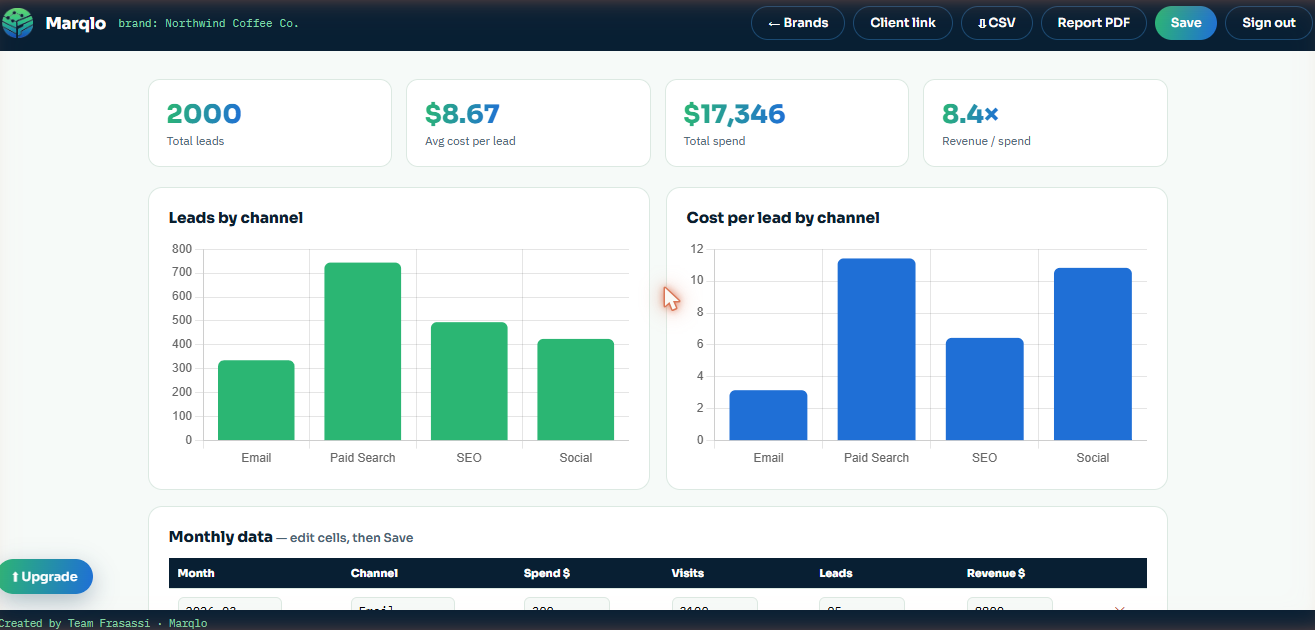Click the Marqlo brand name in header

coord(76,23)
